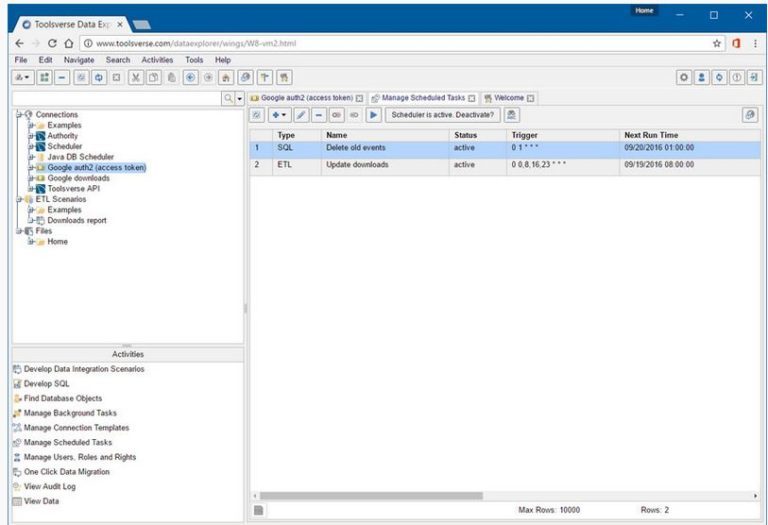The height and width of the screenshot is (525, 768).
Task: Open Manage Users, Roles and Rights activity
Action: 80,457
